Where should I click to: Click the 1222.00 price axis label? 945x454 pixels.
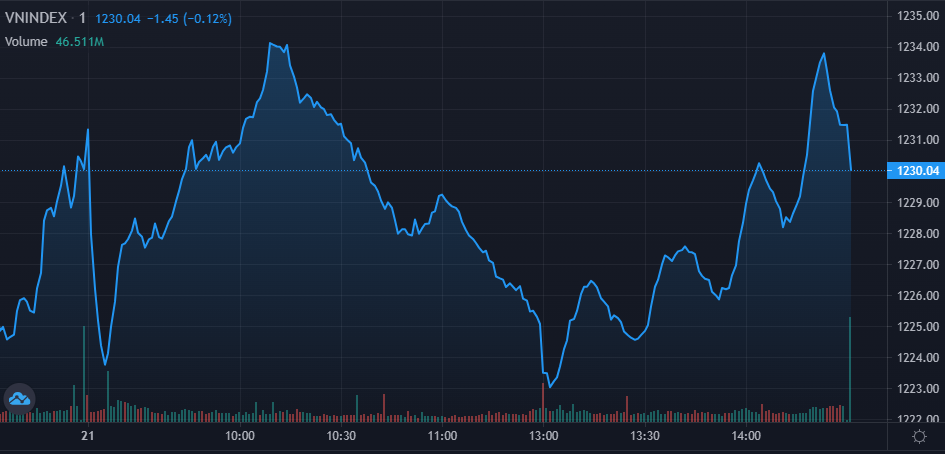[917, 419]
